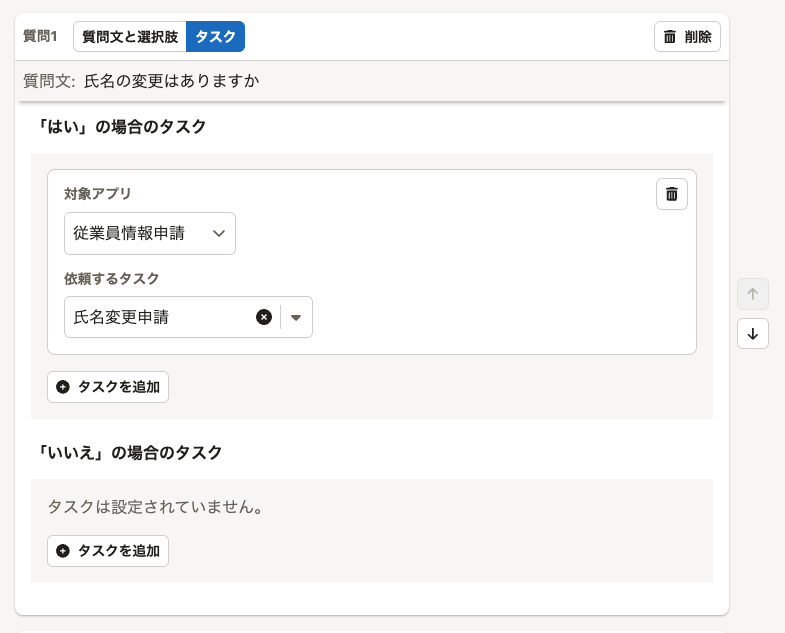Click the 対象アプリ field label
785x633 pixels.
[98, 194]
